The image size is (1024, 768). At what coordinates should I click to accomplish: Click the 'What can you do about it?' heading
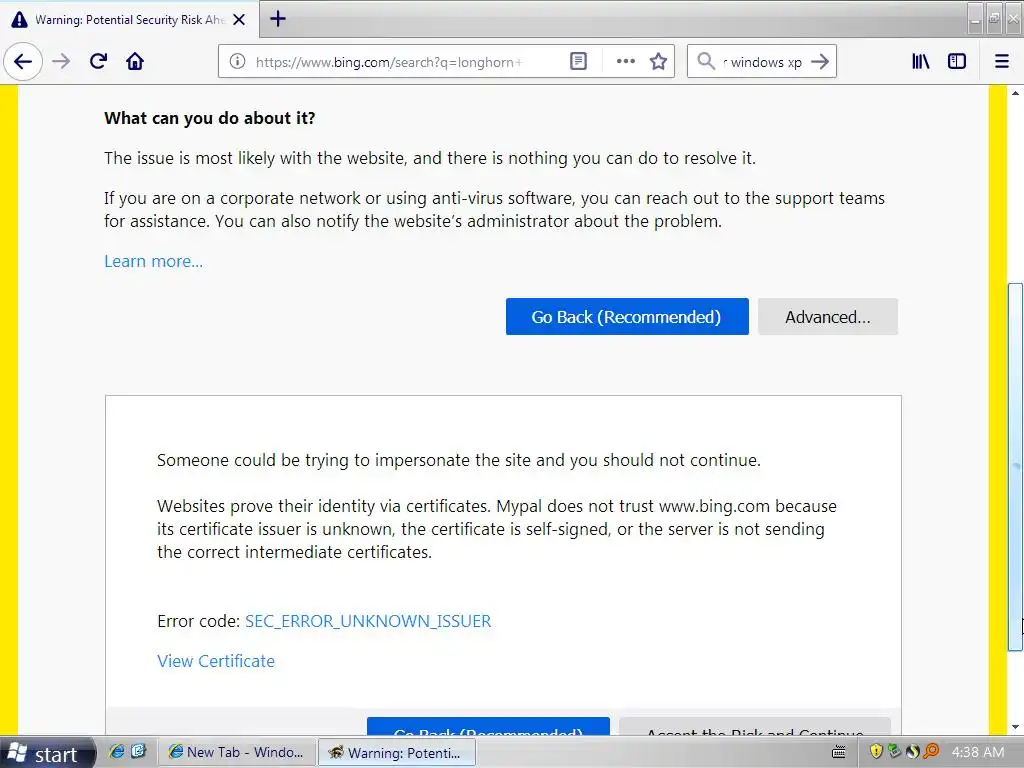click(210, 118)
